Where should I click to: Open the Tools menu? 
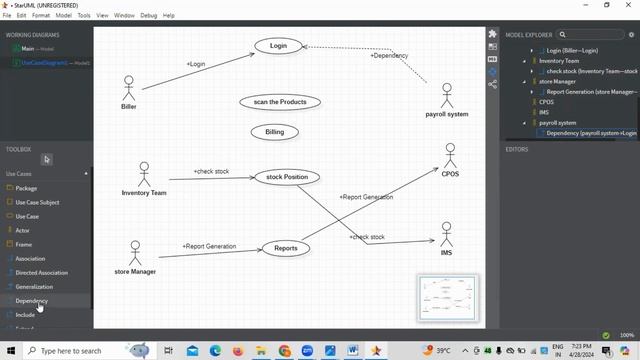point(84,16)
